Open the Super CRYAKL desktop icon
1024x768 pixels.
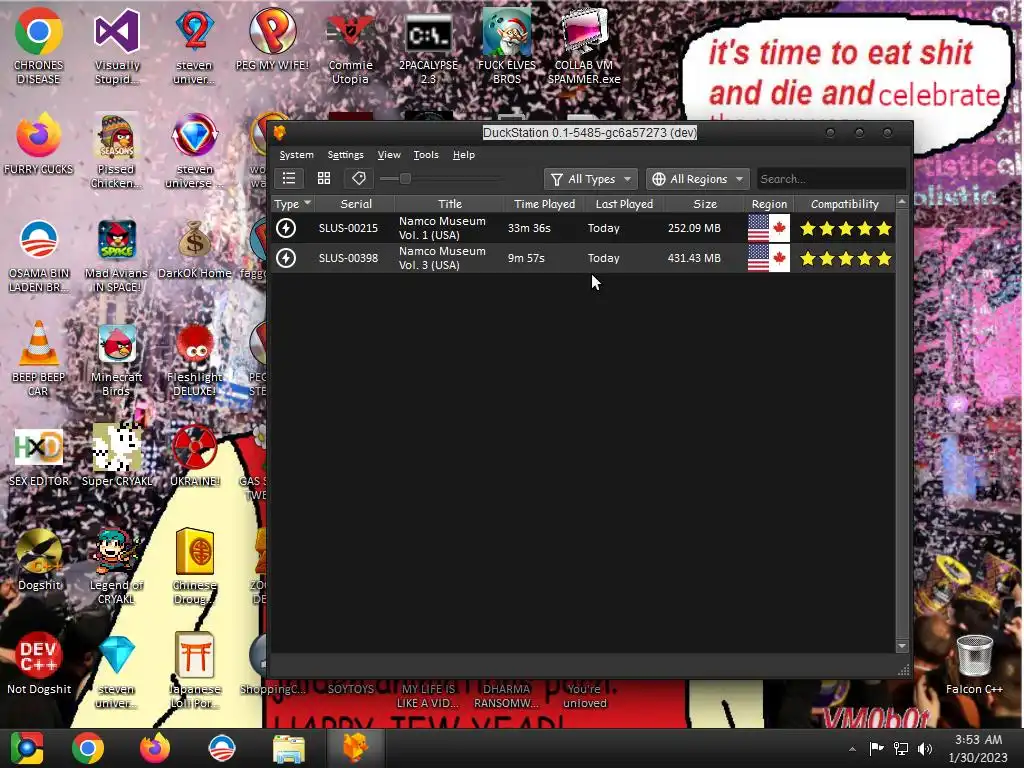[116, 456]
